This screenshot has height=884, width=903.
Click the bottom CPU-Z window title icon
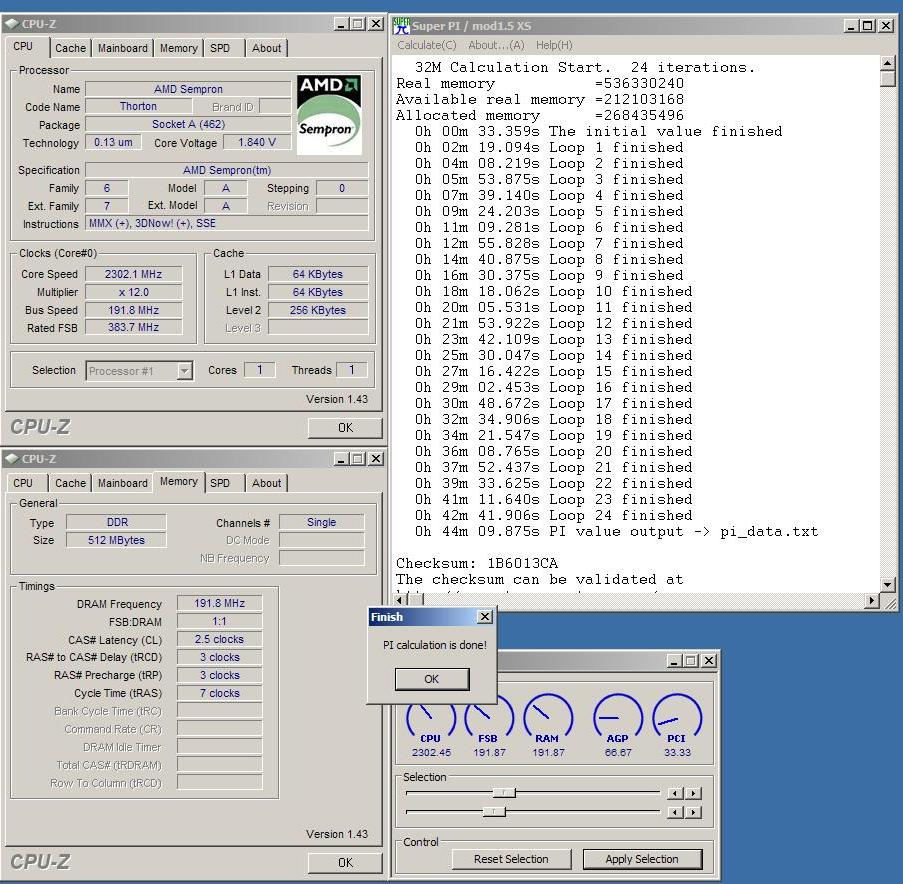pos(12,459)
